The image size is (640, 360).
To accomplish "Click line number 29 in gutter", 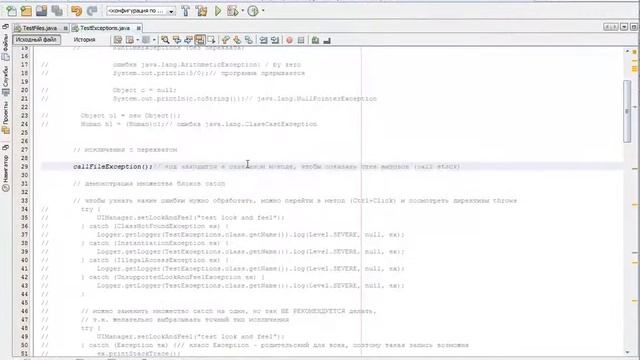I will [24, 167].
